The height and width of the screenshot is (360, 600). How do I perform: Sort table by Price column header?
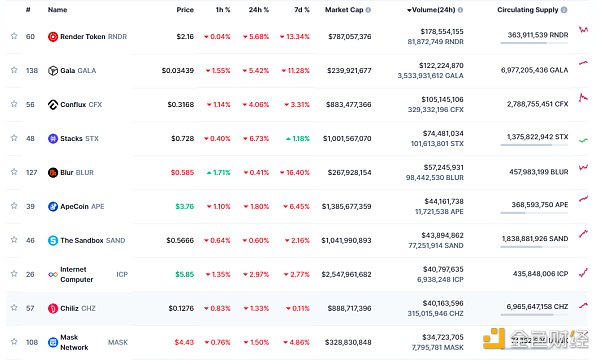click(185, 10)
